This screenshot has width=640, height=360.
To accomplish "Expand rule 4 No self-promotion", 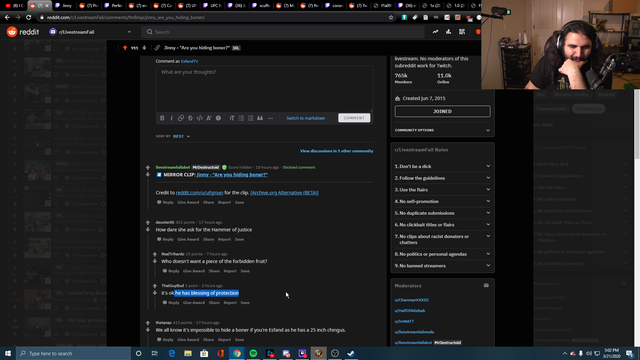I will click(442, 201).
